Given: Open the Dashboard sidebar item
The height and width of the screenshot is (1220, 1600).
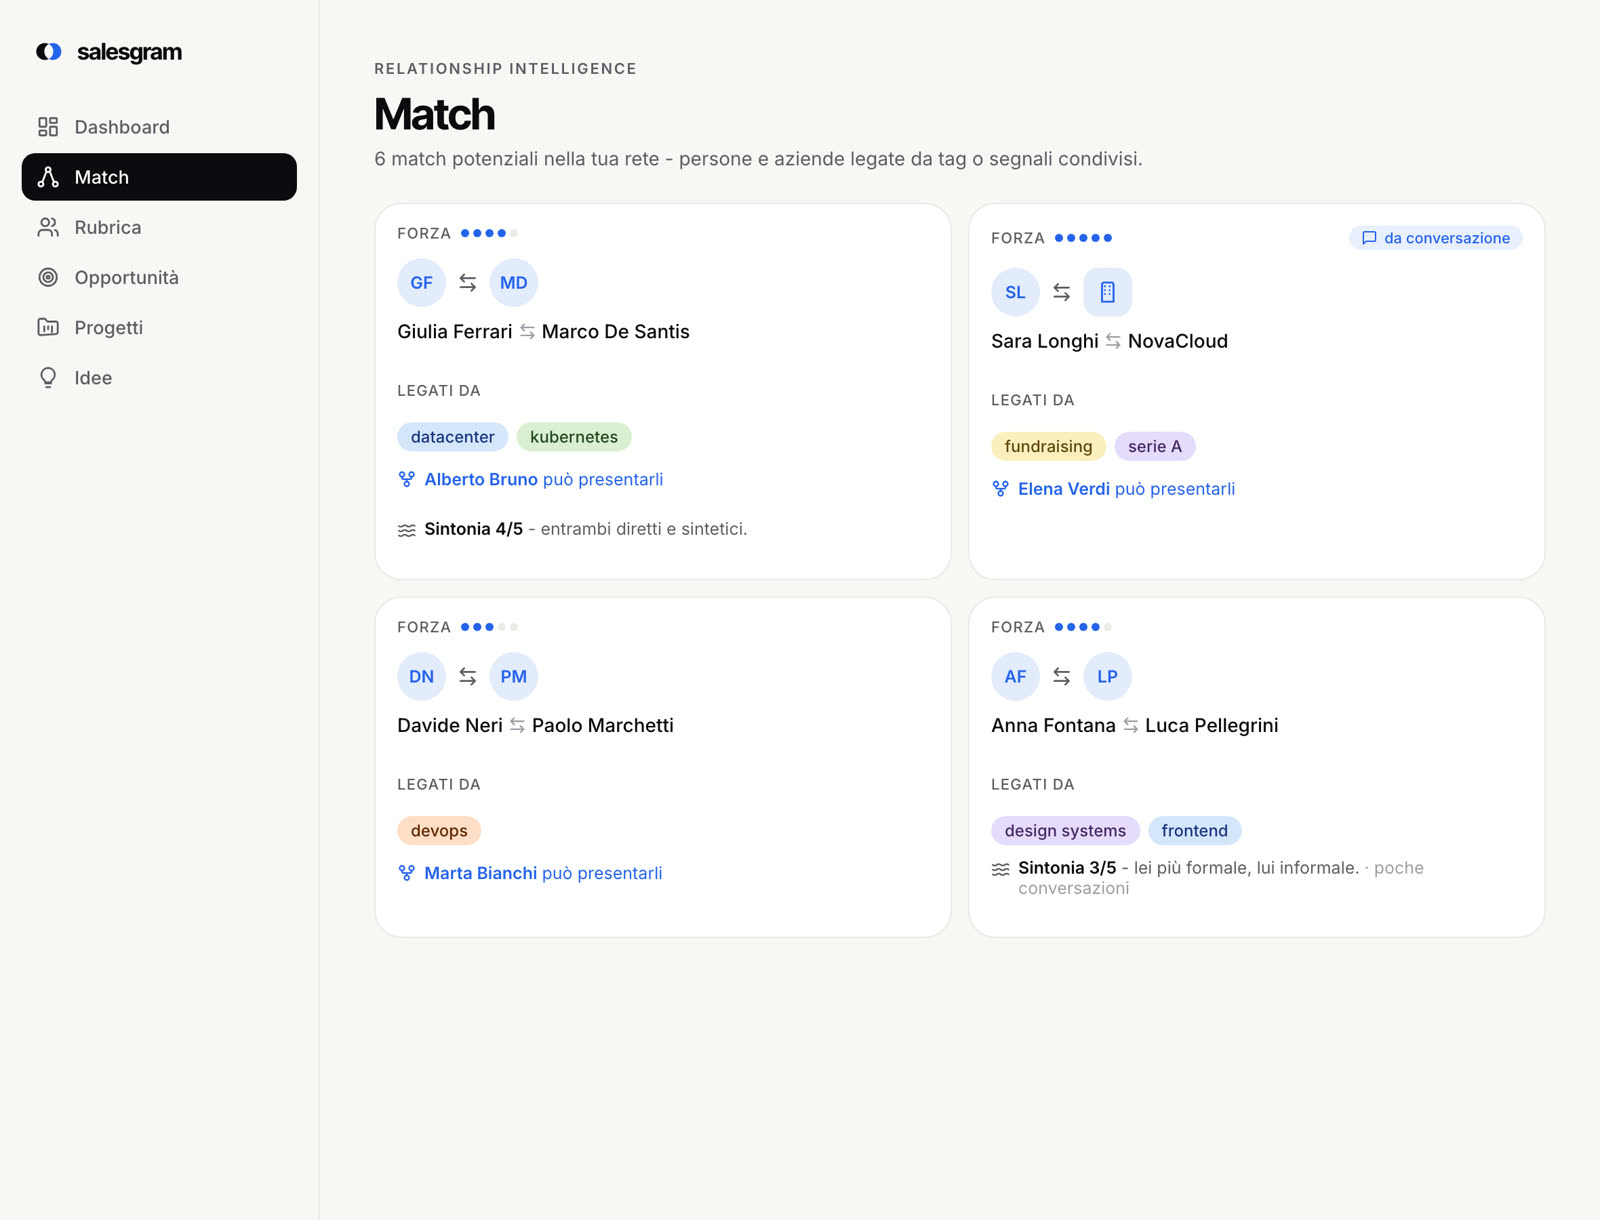Looking at the screenshot, I should coord(159,127).
